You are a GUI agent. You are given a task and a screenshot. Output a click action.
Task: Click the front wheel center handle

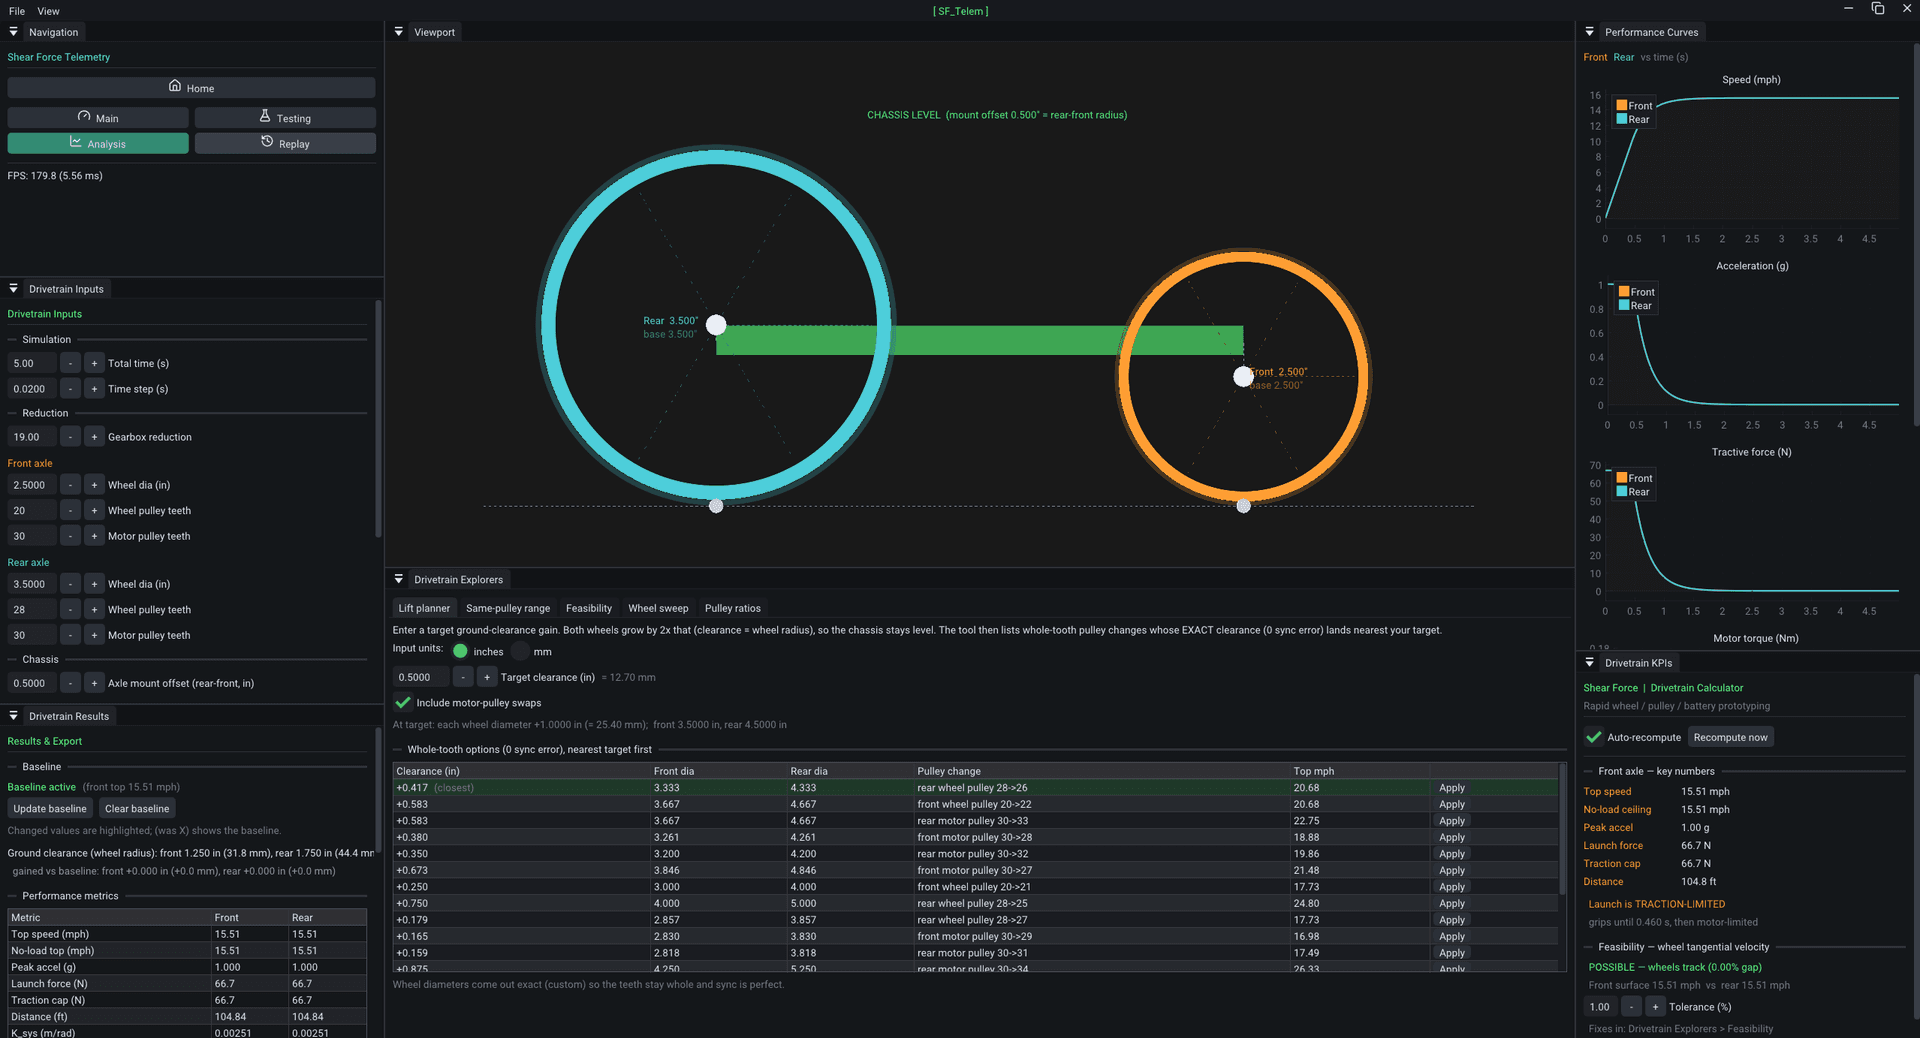tap(1243, 376)
